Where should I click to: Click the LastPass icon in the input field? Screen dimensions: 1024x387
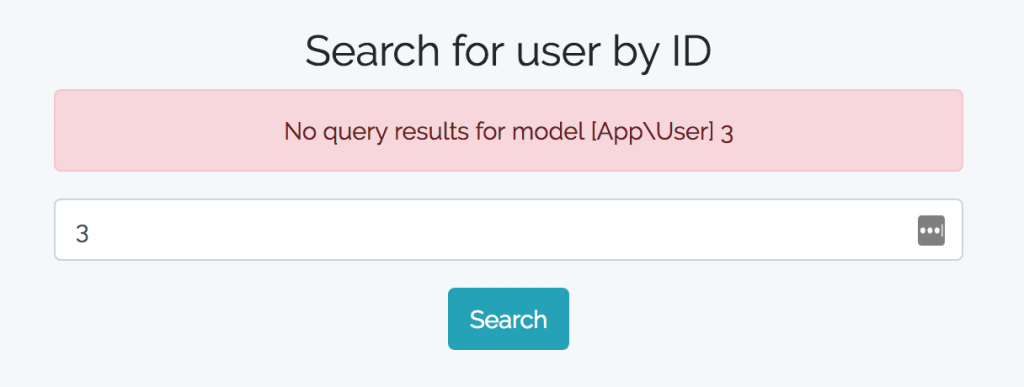point(931,230)
